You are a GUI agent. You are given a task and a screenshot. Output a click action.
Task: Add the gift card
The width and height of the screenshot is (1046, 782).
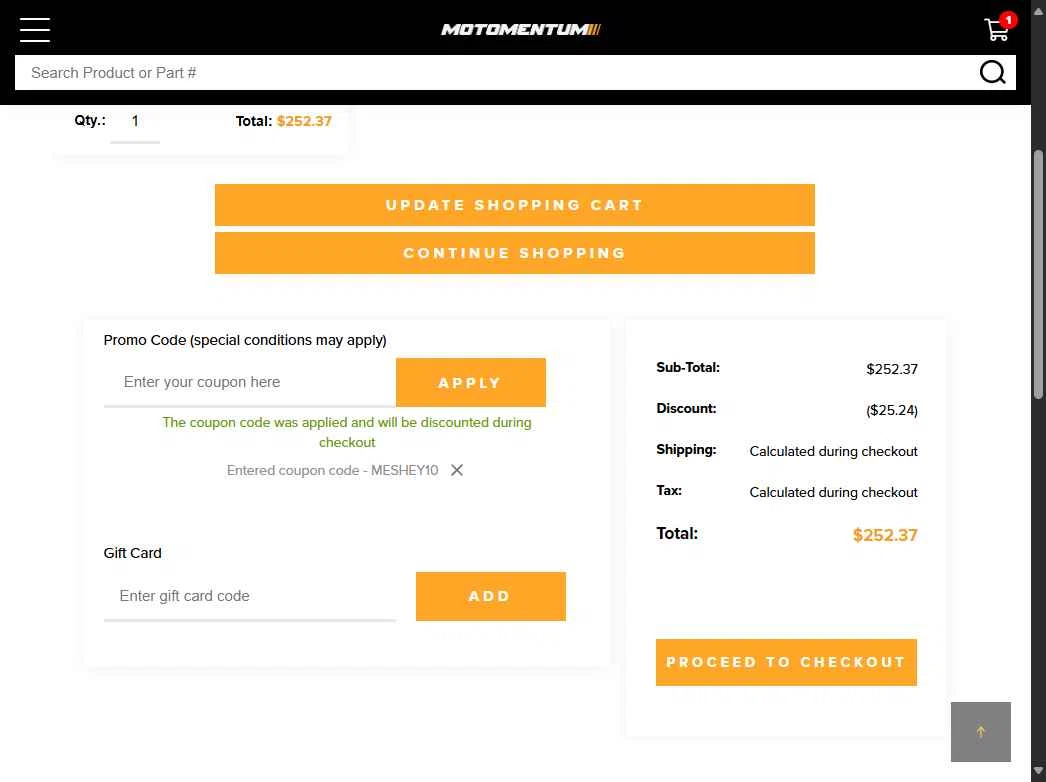(x=490, y=596)
